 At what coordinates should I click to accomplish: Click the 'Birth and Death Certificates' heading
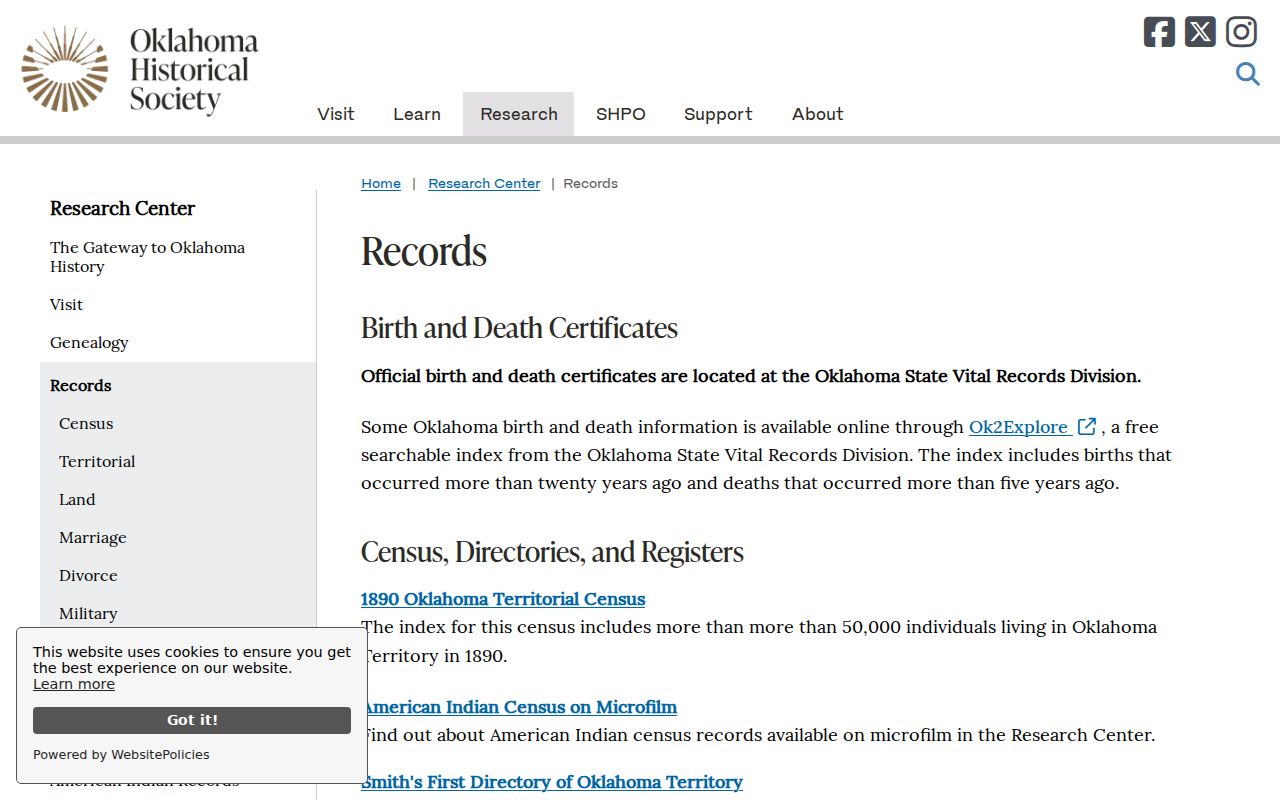[519, 328]
